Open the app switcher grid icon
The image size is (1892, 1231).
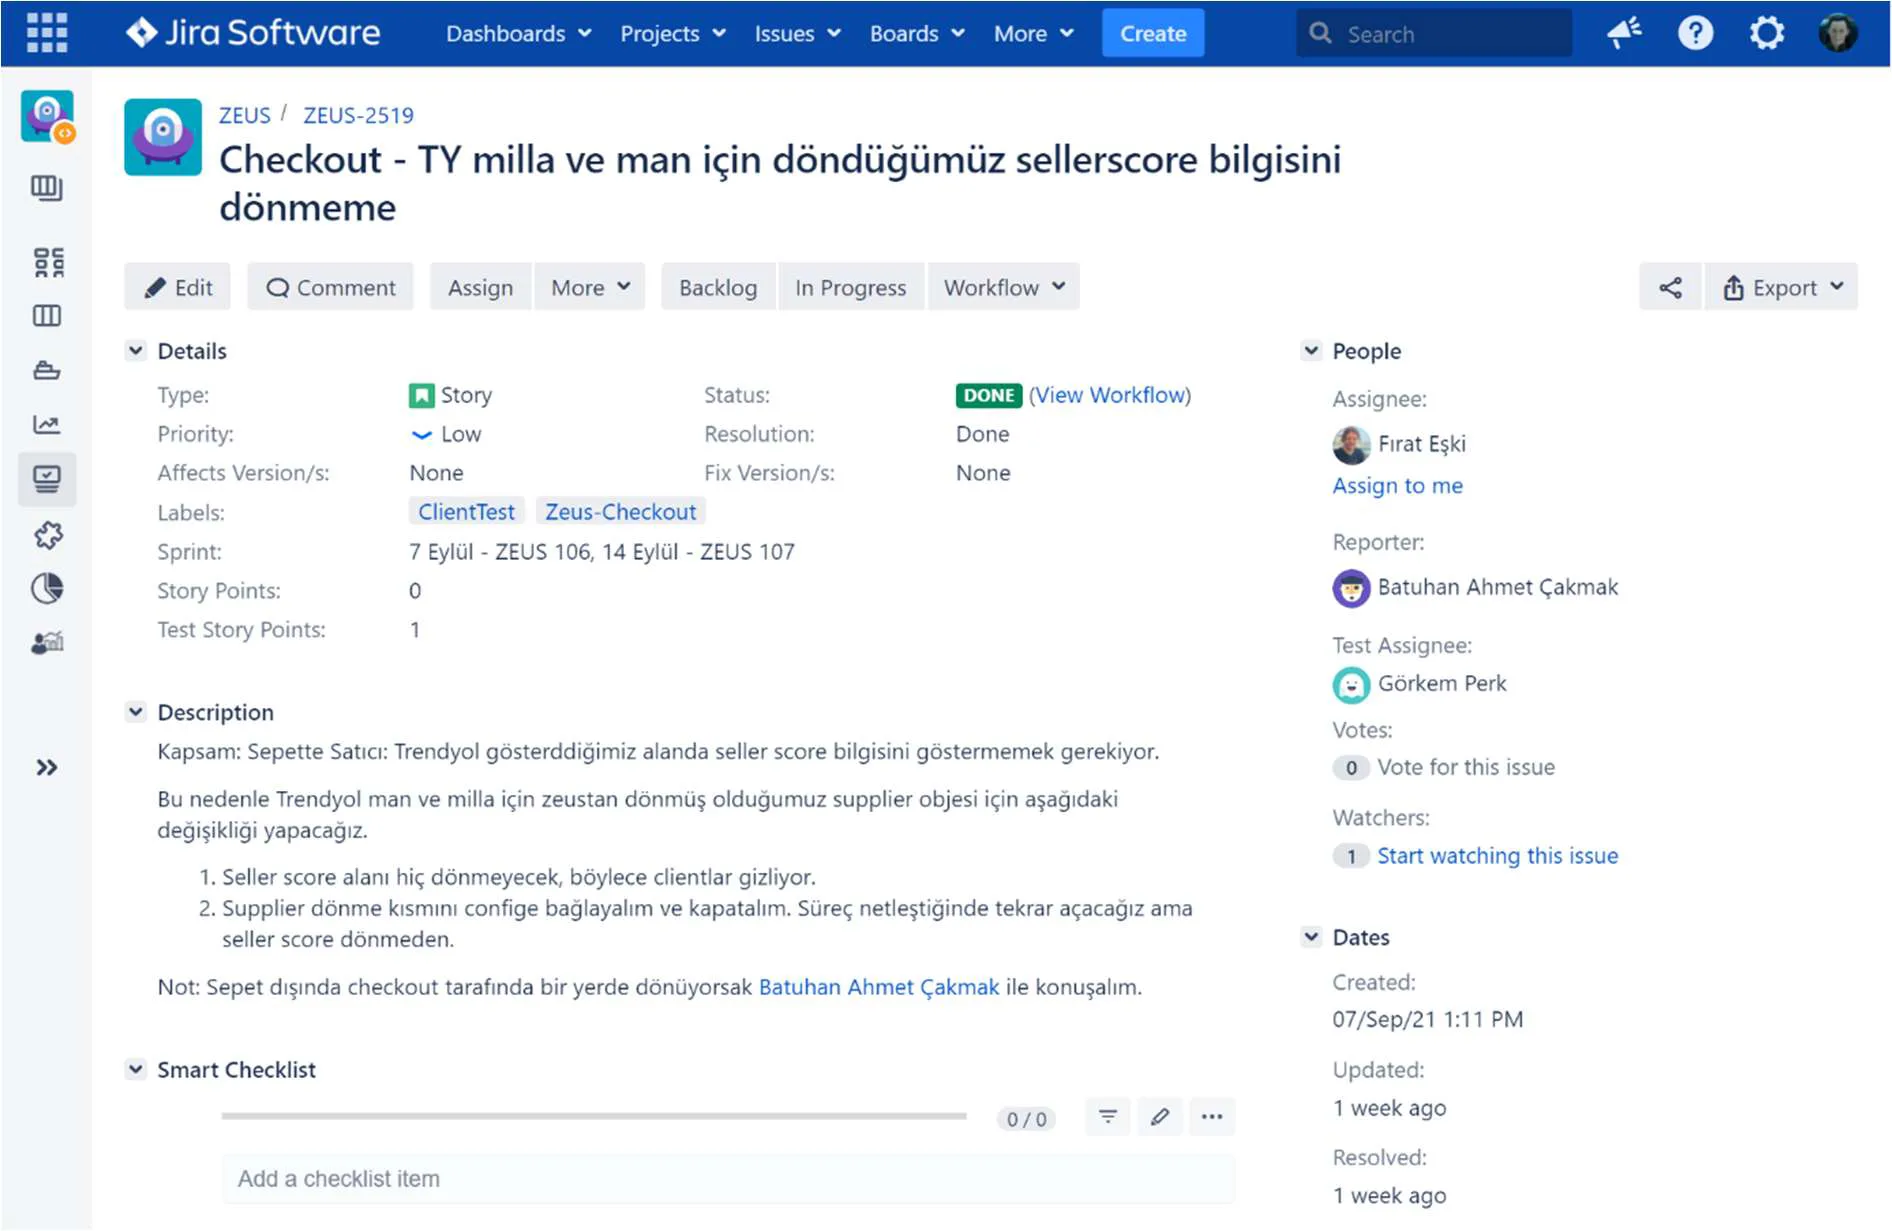coord(47,33)
